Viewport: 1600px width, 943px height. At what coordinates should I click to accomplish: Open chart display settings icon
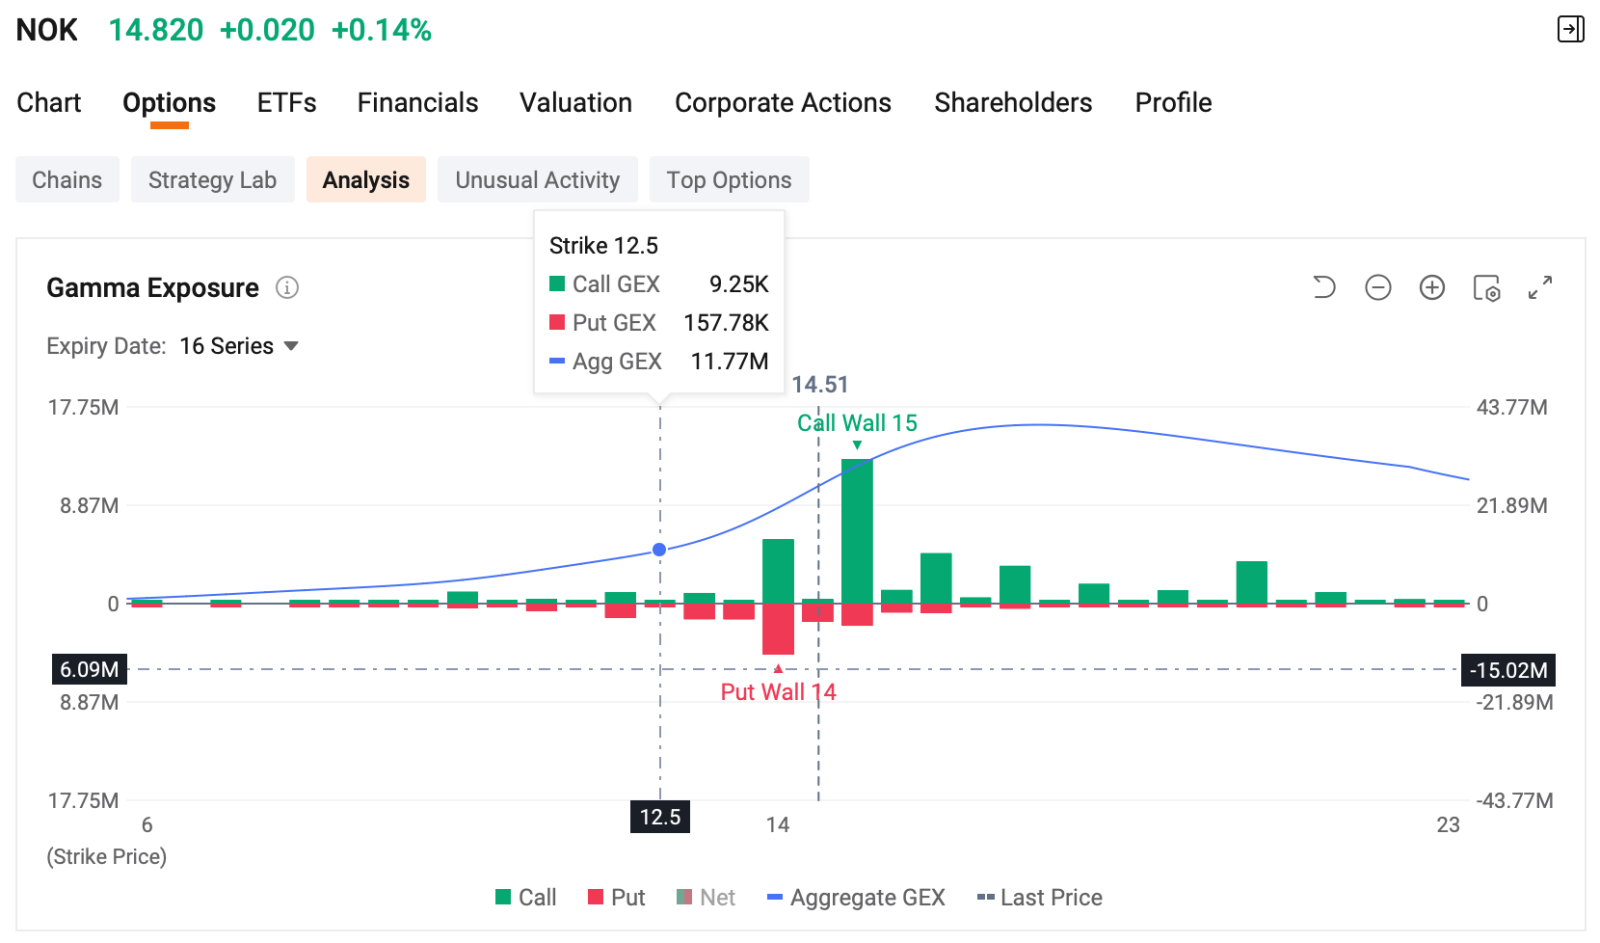click(x=1486, y=288)
